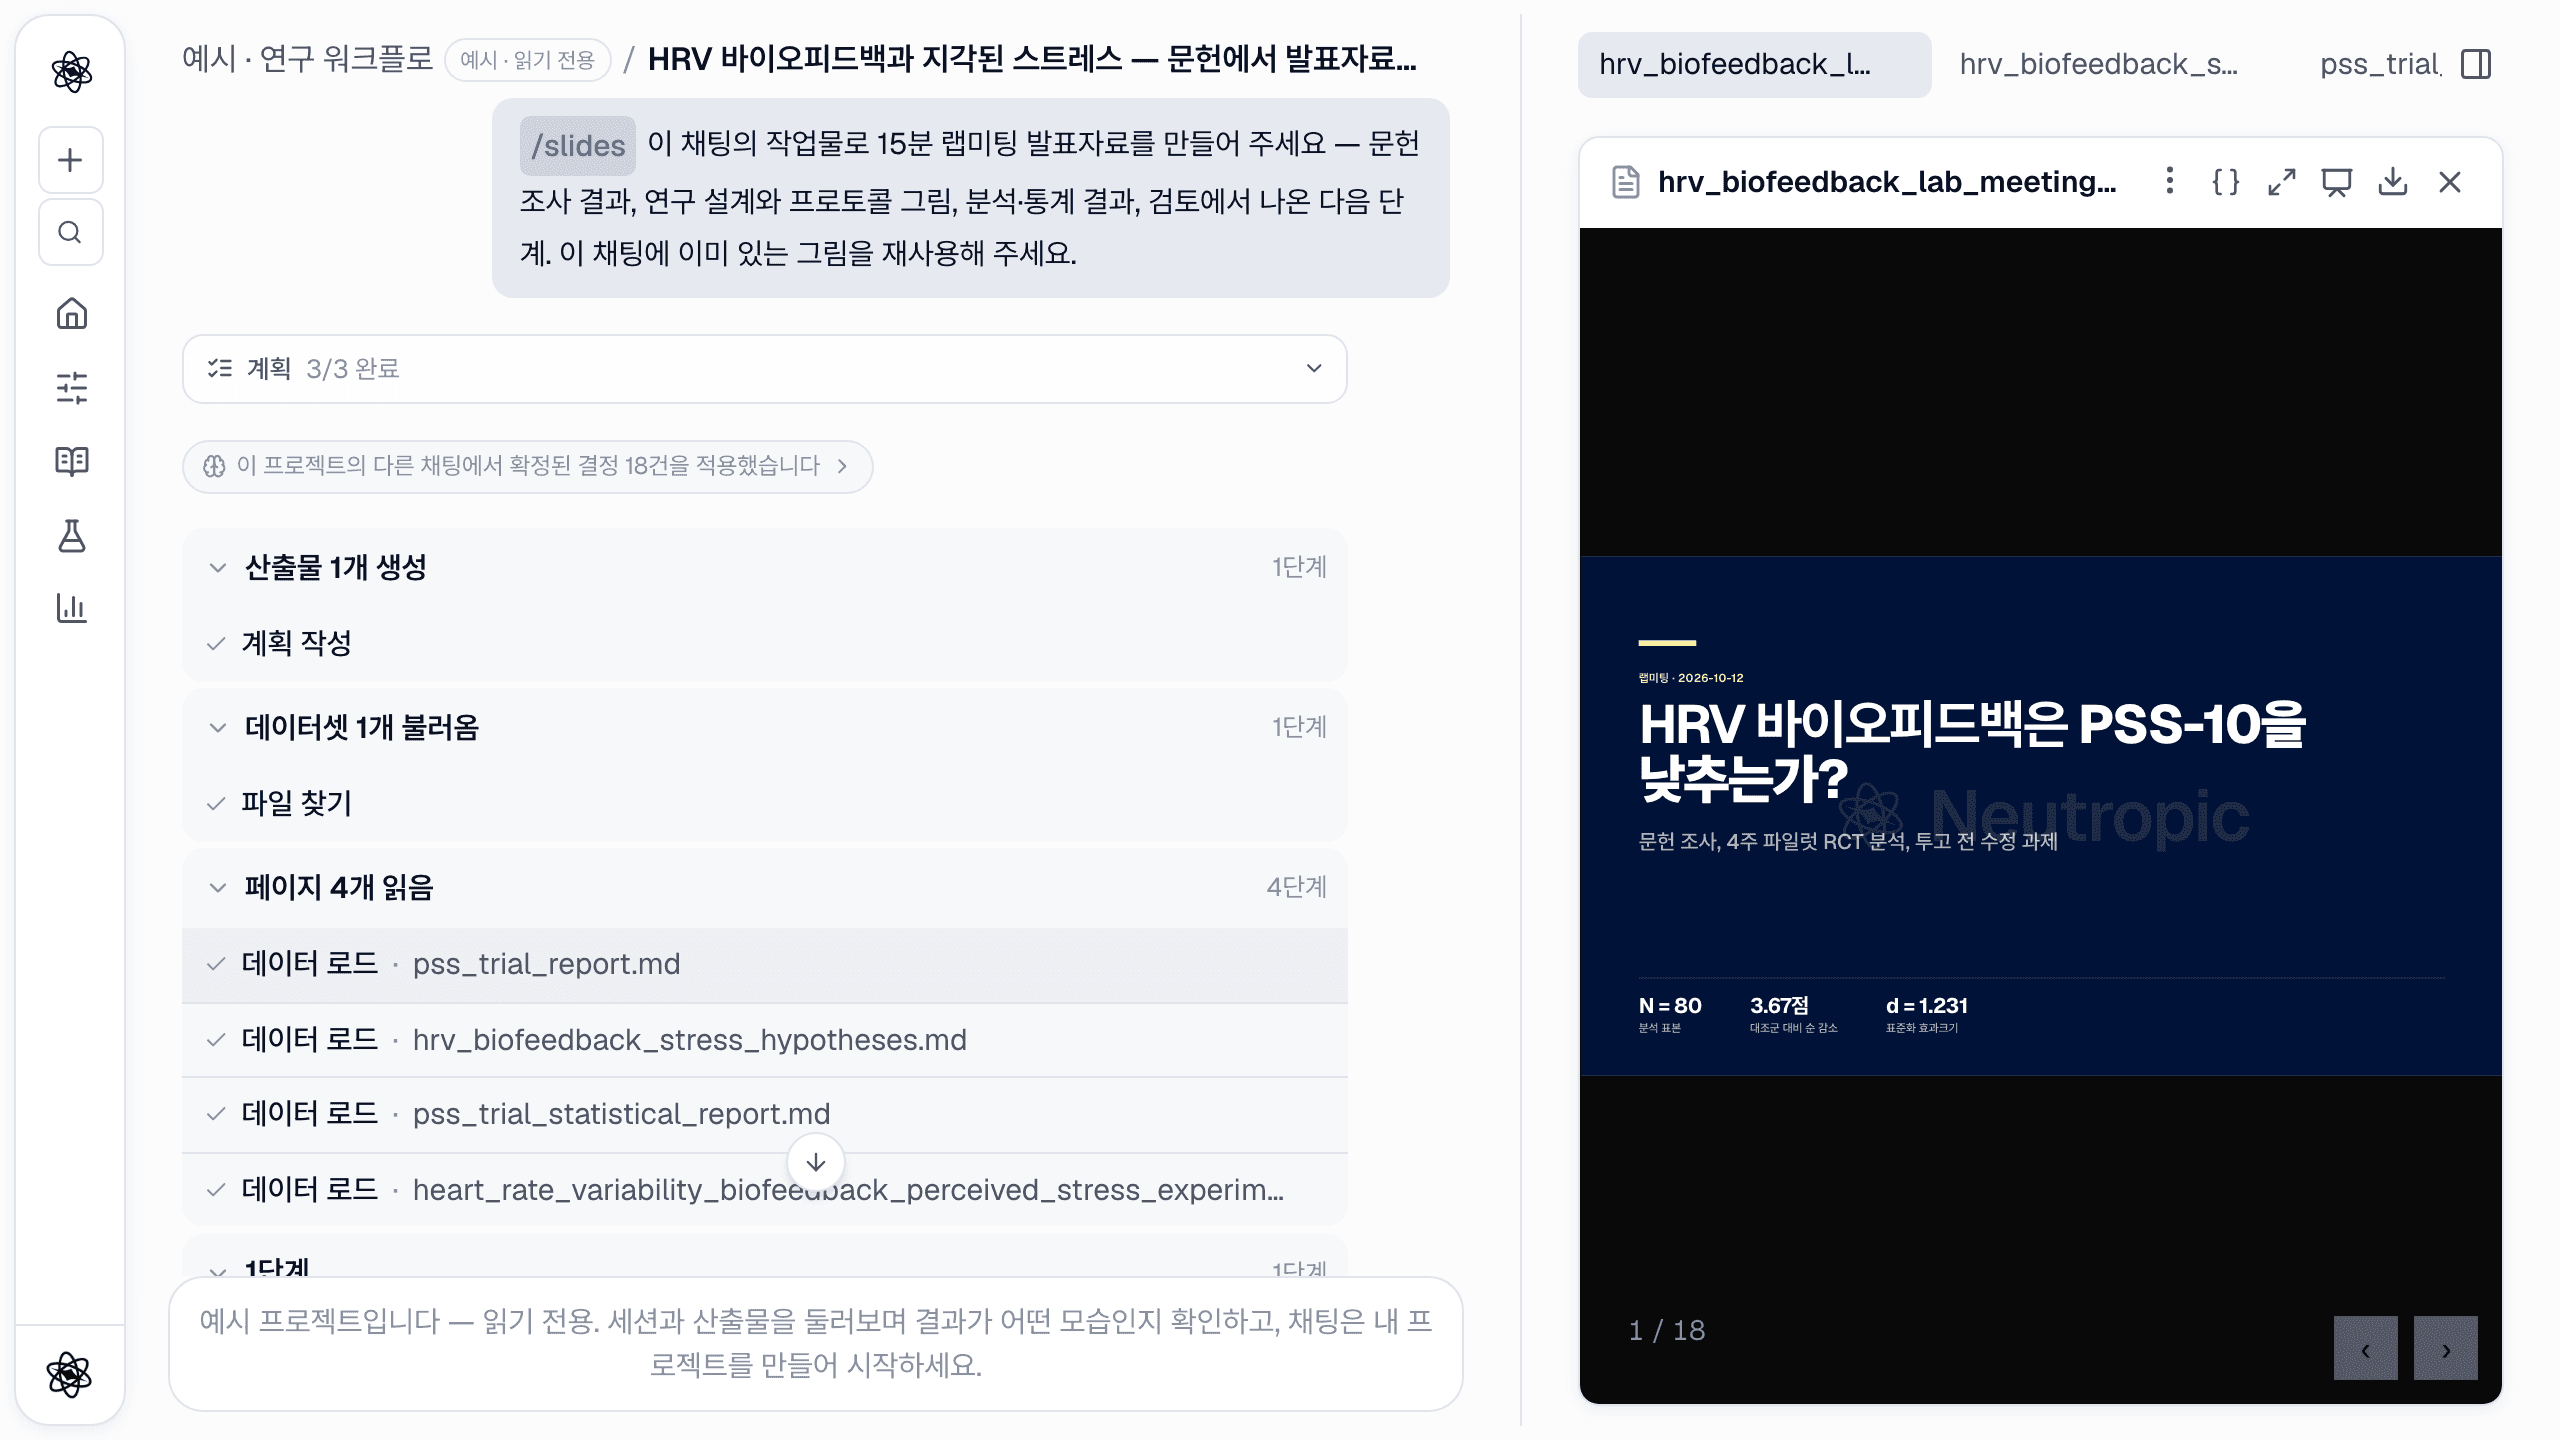Viewport: 2560px width, 1440px height.
Task: Expand the slide preview to fullscreen
Action: tap(2281, 182)
